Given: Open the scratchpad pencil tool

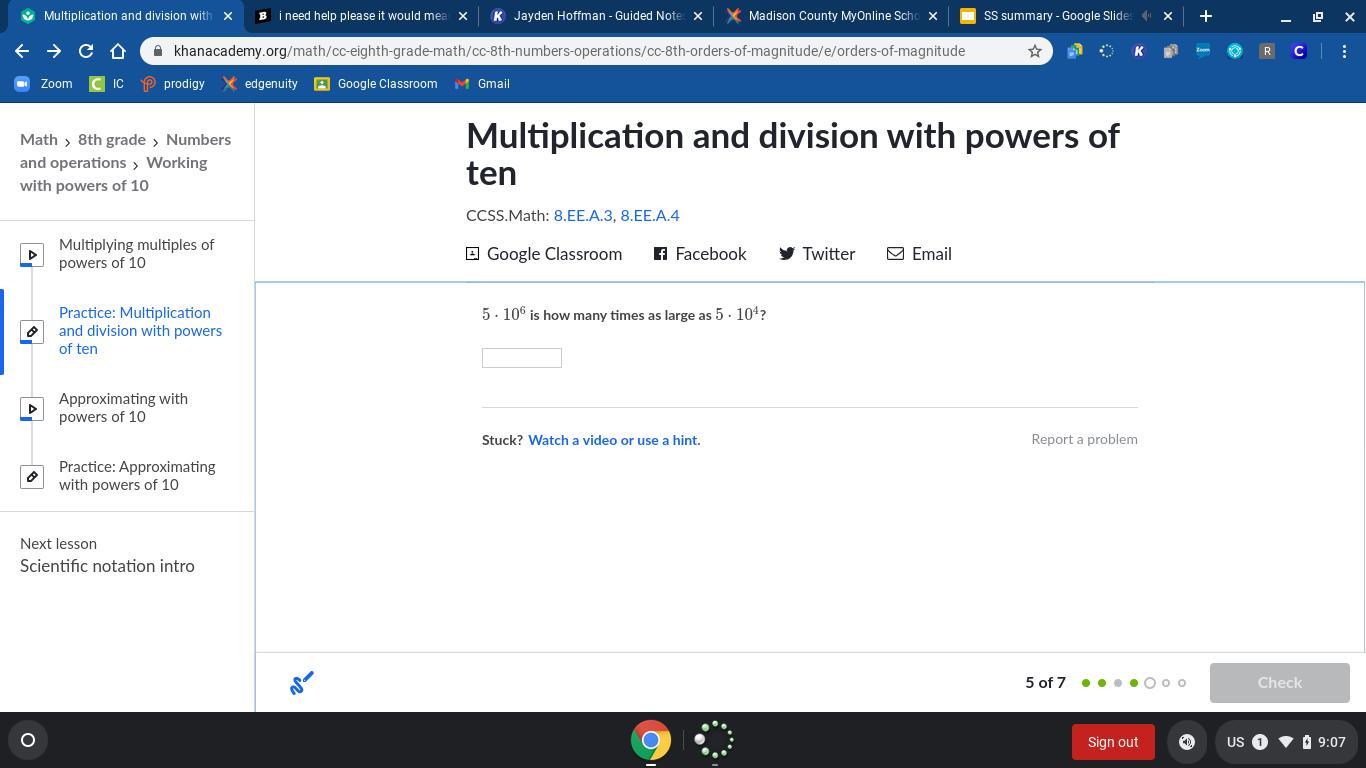Looking at the screenshot, I should click(302, 683).
